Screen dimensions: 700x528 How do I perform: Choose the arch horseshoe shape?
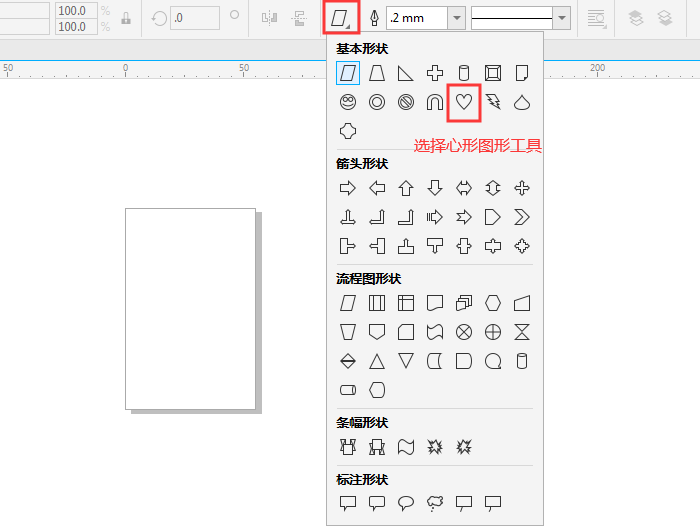point(435,102)
